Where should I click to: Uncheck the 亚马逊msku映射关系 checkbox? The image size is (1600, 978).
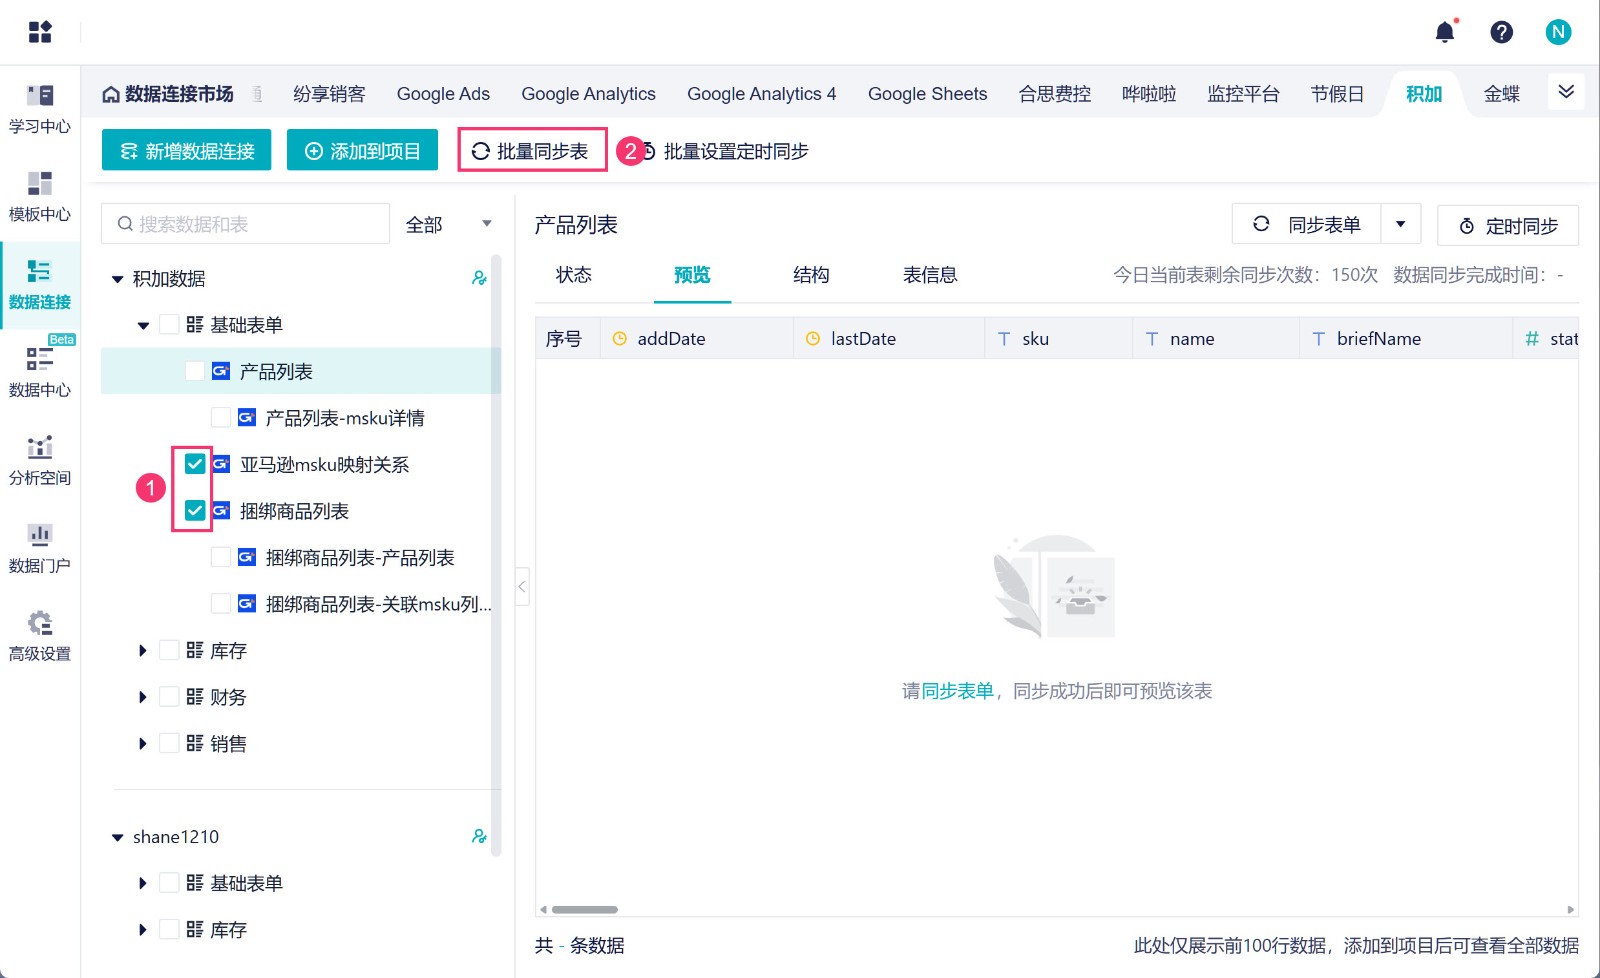195,464
